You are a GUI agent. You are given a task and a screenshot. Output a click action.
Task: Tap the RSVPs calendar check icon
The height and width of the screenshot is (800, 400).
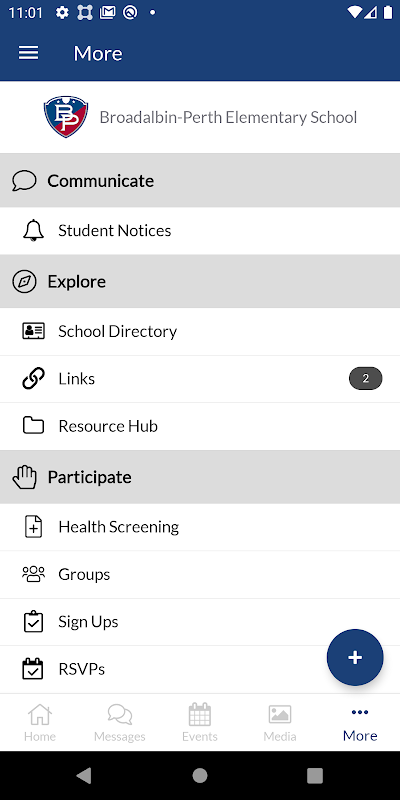coord(33,669)
